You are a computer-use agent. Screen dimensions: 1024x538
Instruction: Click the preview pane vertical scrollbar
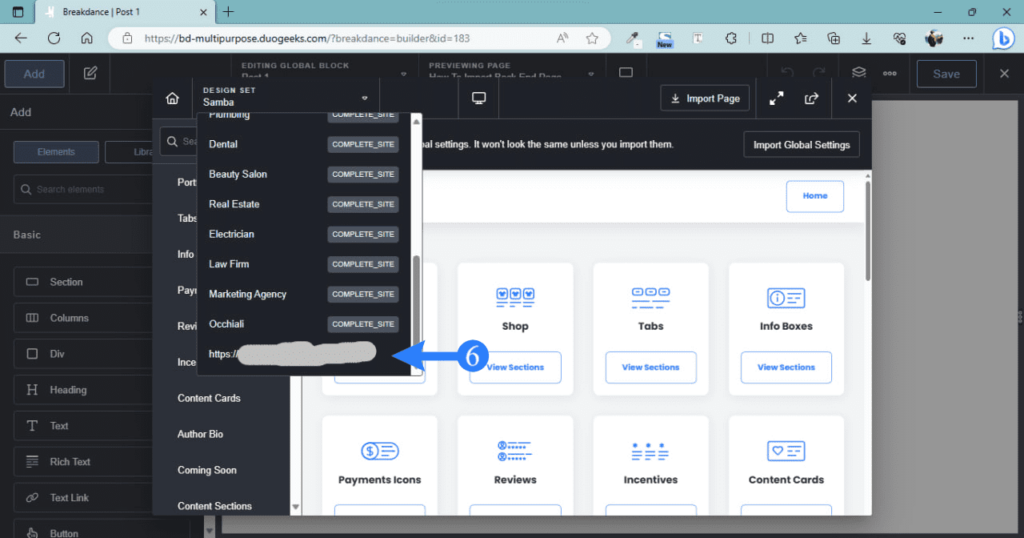tap(867, 232)
